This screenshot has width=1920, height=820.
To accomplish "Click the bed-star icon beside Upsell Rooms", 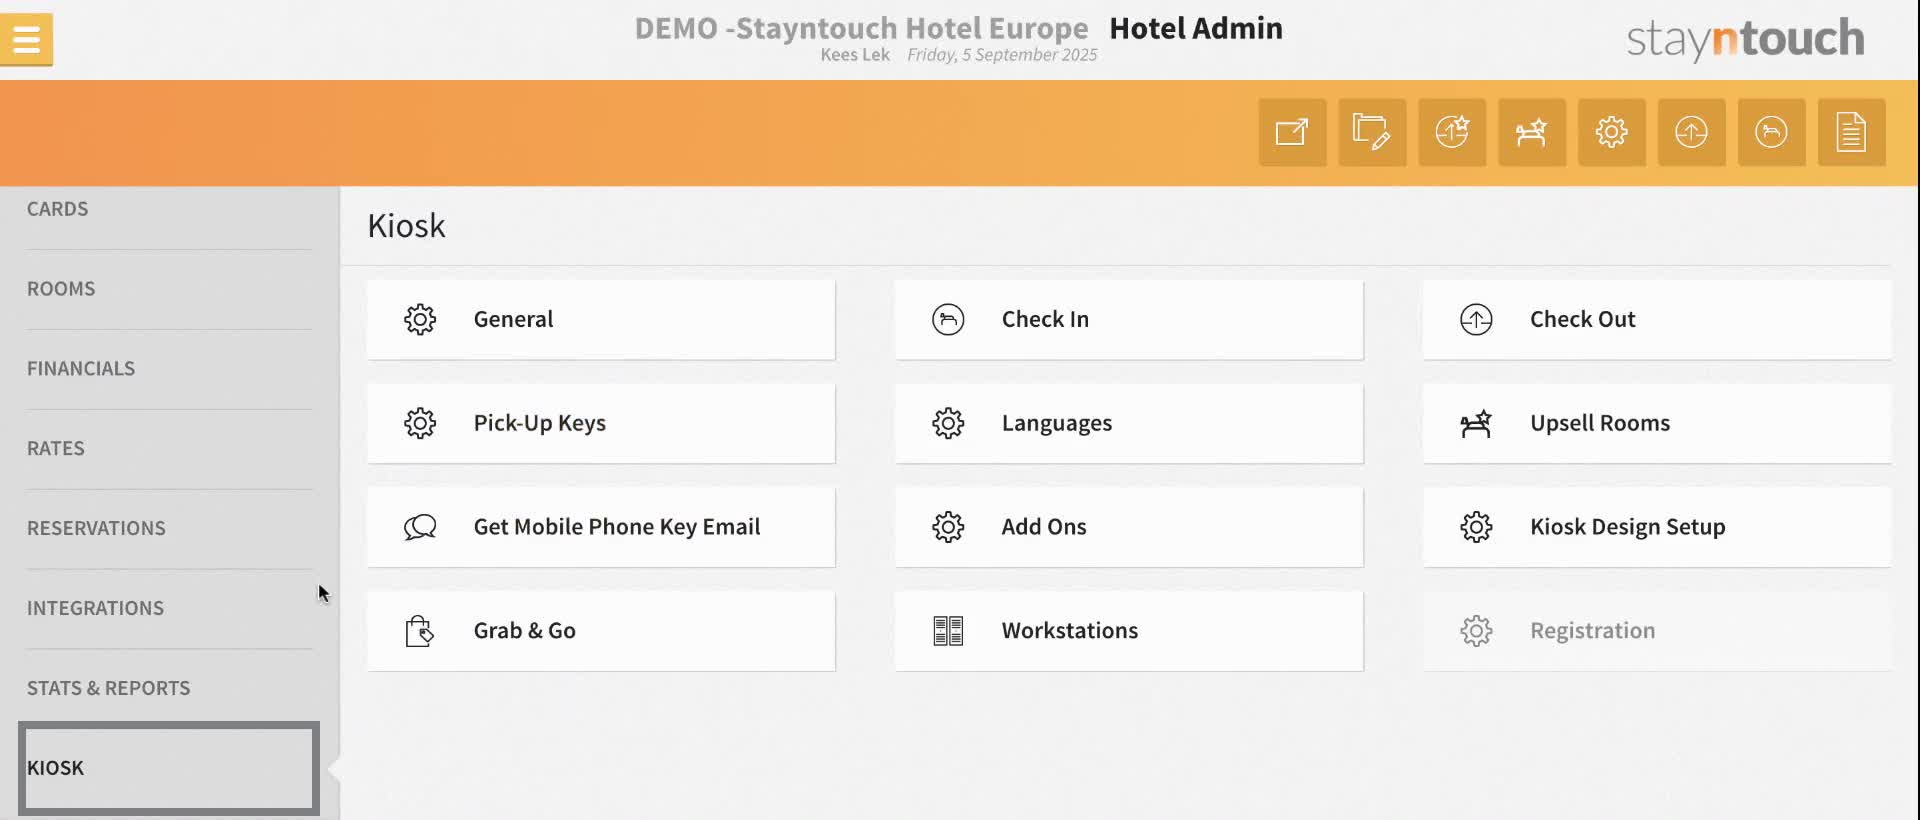I will coord(1476,423).
